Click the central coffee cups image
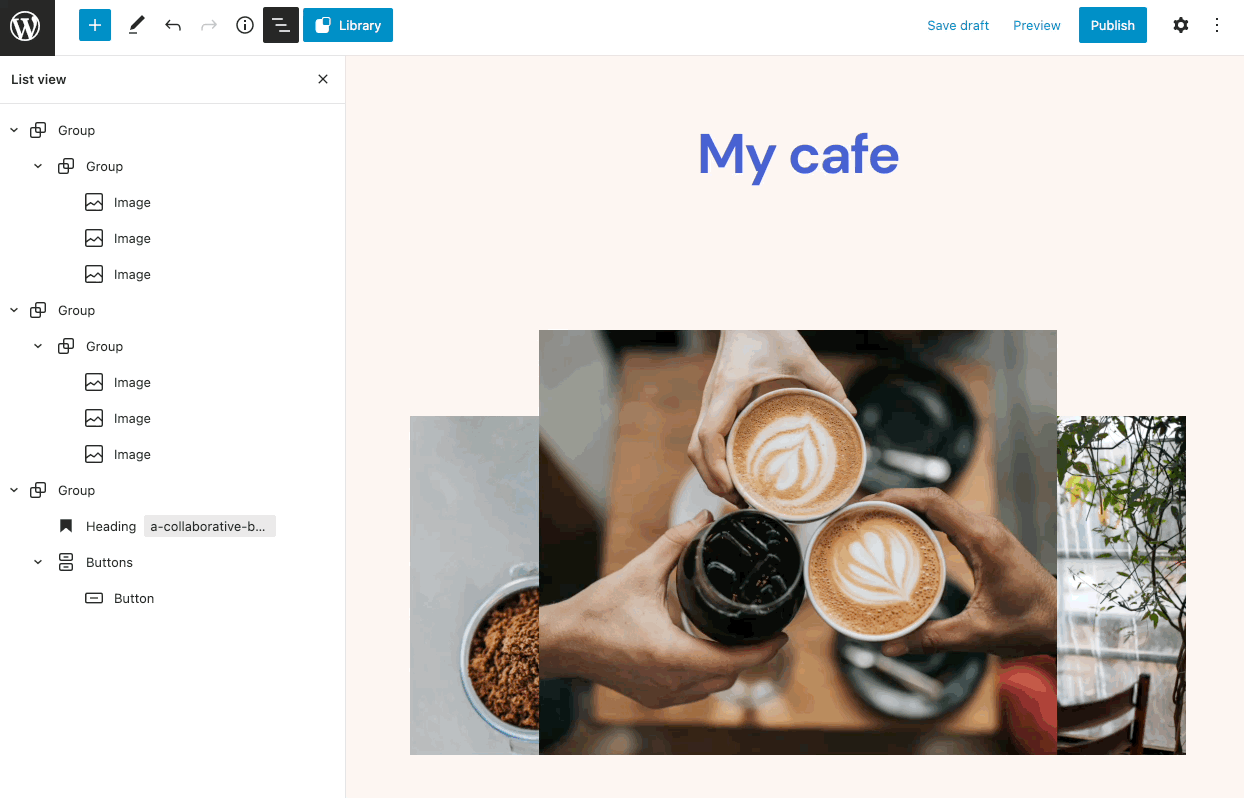This screenshot has height=798, width=1244. (798, 542)
